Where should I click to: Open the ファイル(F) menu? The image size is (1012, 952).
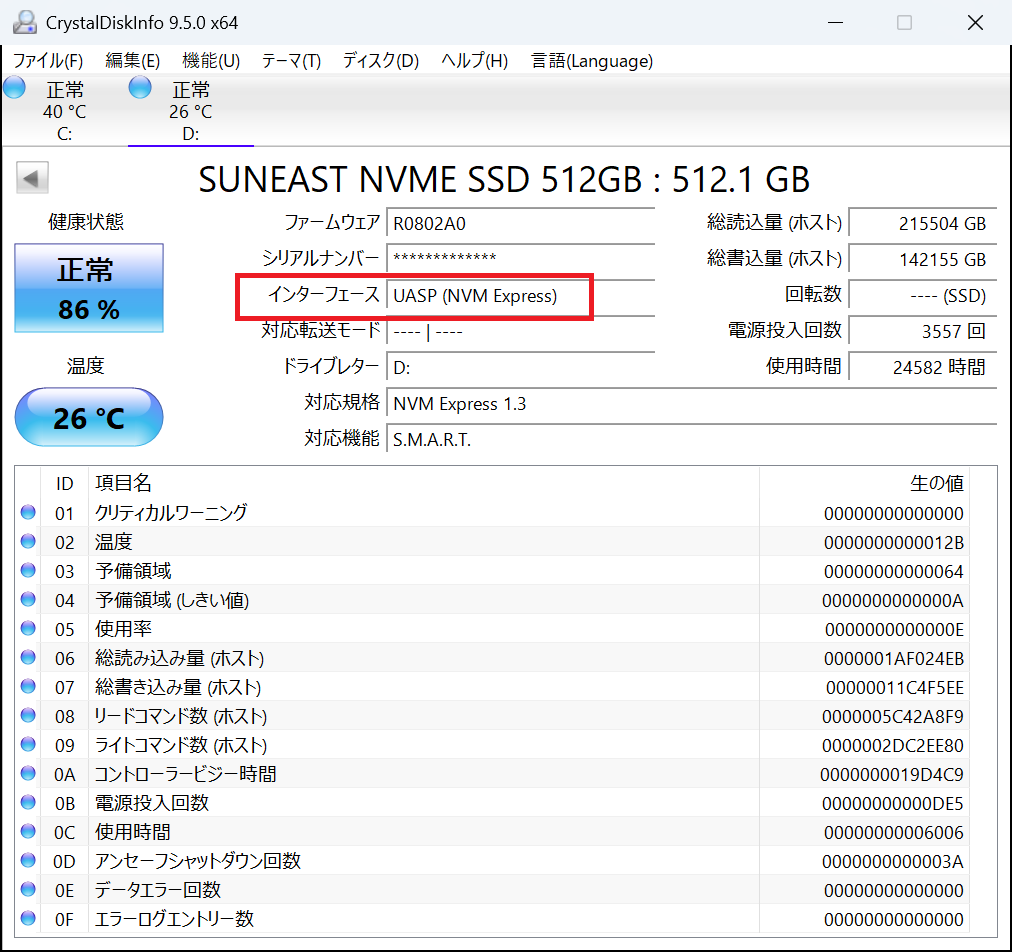tap(48, 61)
